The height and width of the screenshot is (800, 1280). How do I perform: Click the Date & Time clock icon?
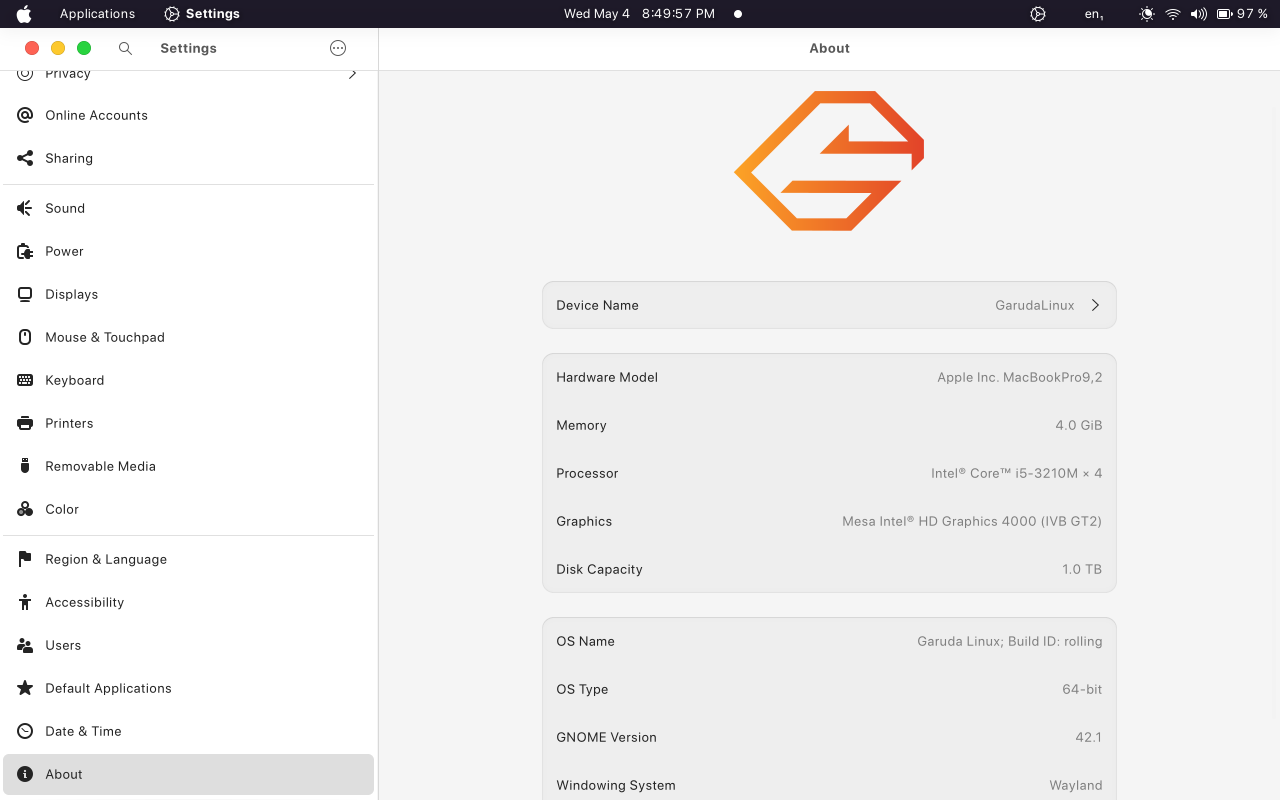(x=25, y=731)
